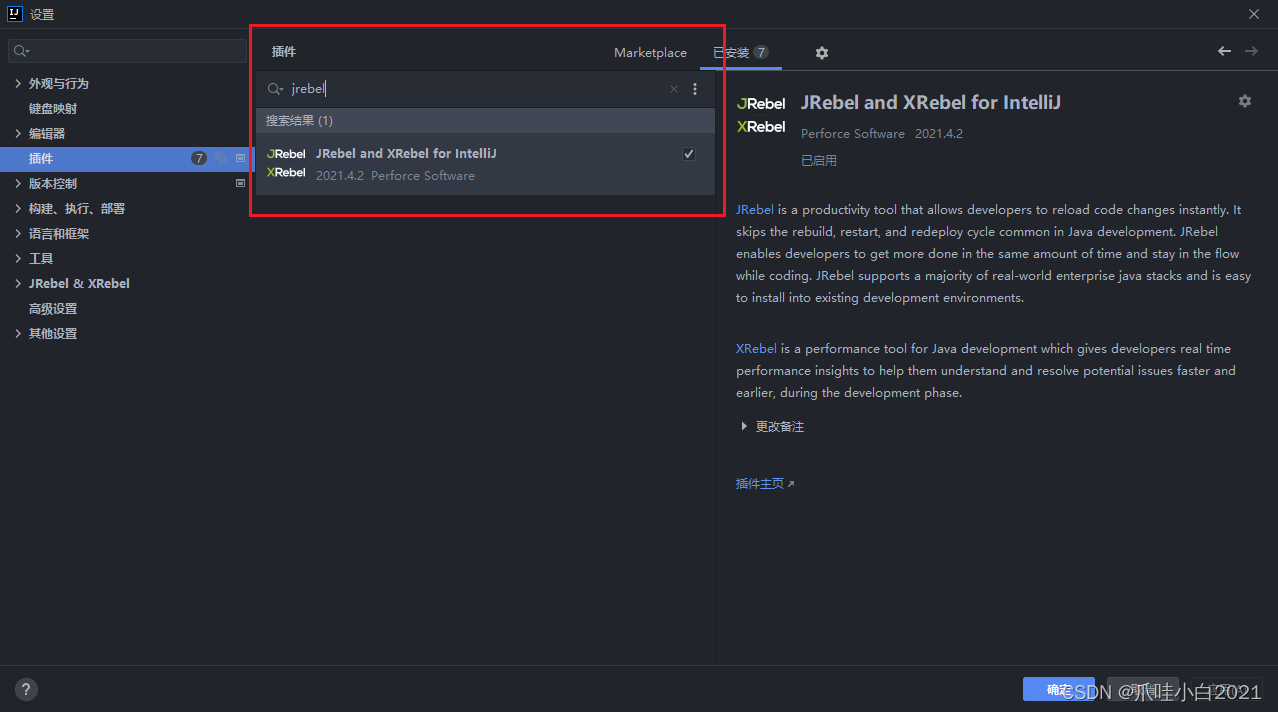Viewport: 1278px width, 712px height.
Task: Close the settings dialog window
Action: 1254,14
